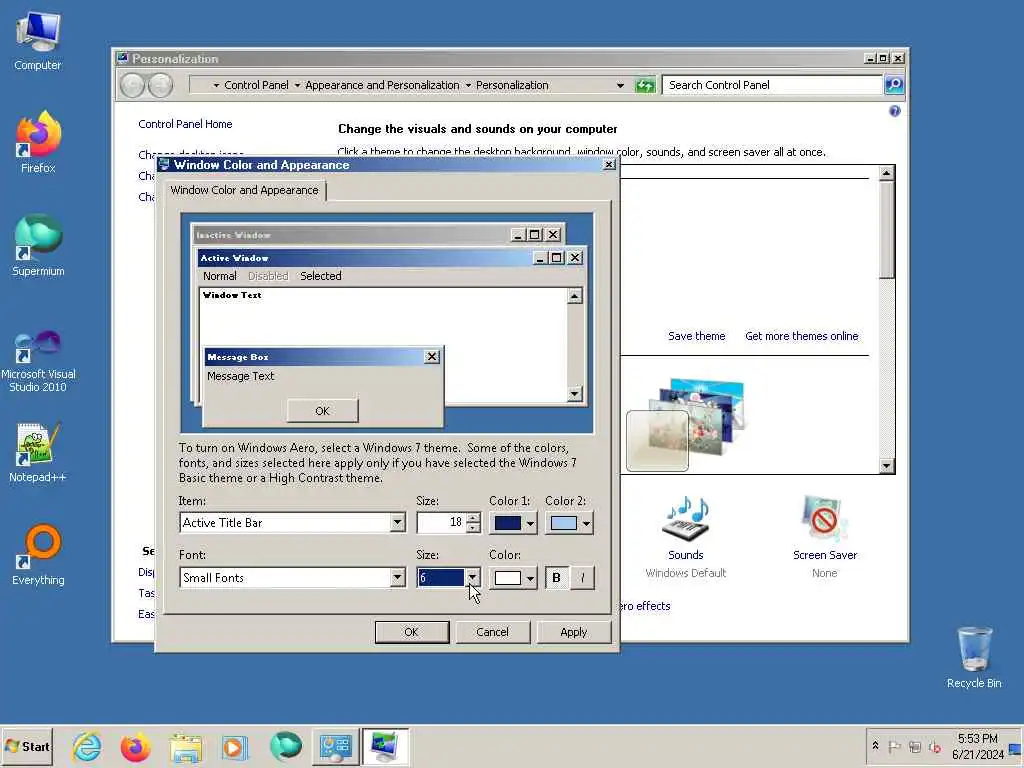Decrease the item Size spinner value
The width and height of the screenshot is (1024, 768).
point(473,527)
